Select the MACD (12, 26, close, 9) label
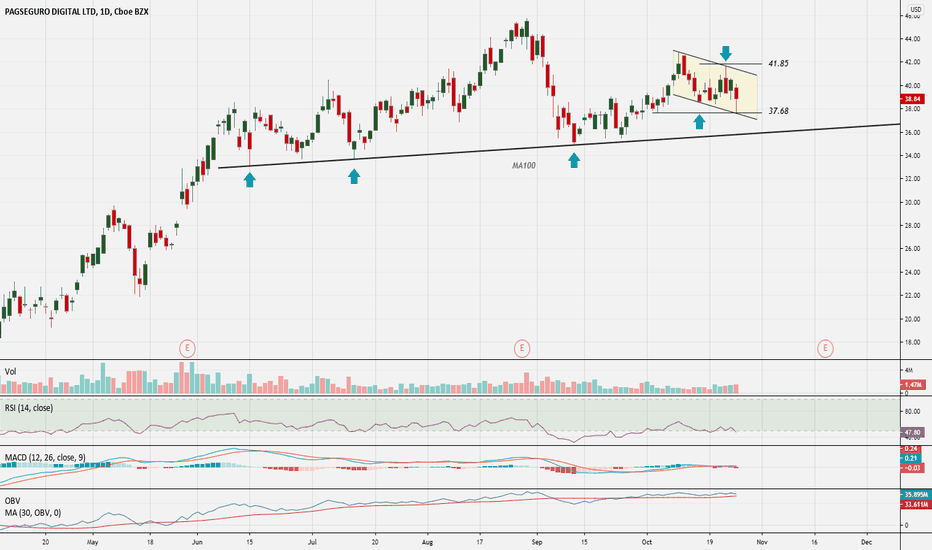The width and height of the screenshot is (932, 550). (45, 457)
